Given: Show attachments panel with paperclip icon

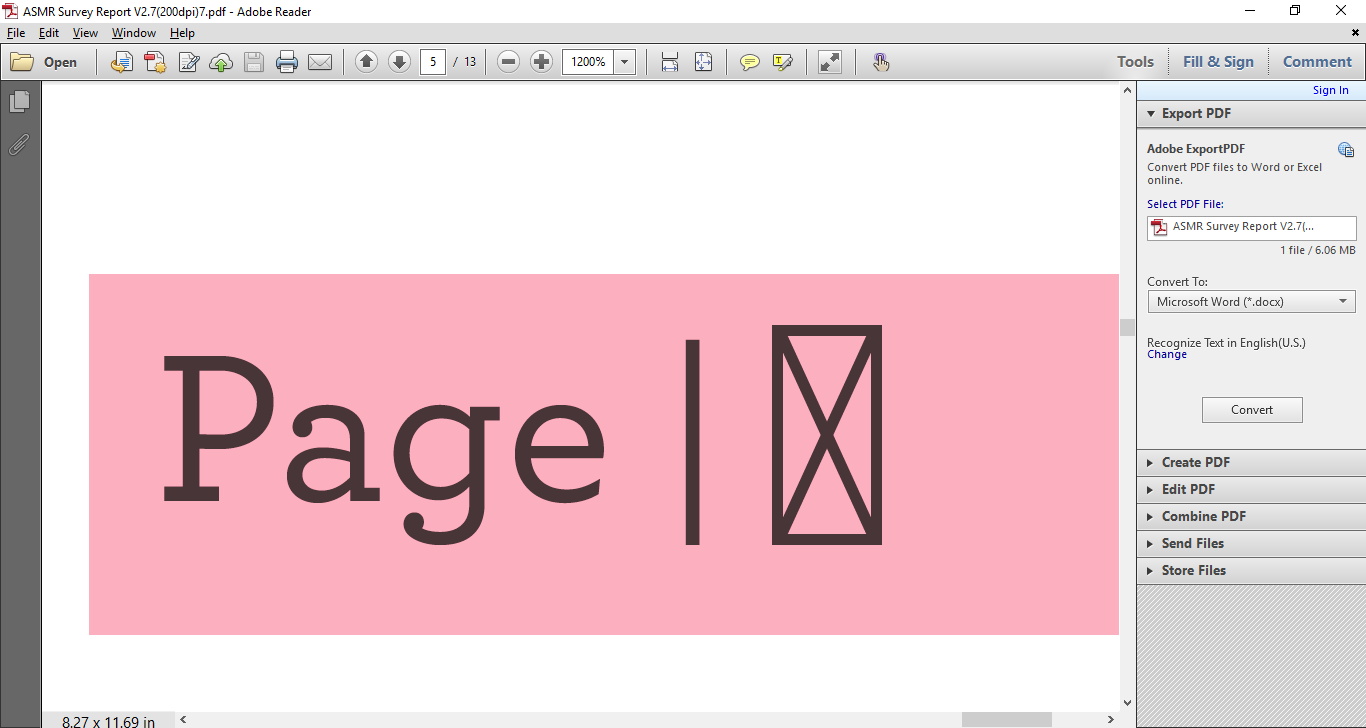Looking at the screenshot, I should (x=19, y=145).
